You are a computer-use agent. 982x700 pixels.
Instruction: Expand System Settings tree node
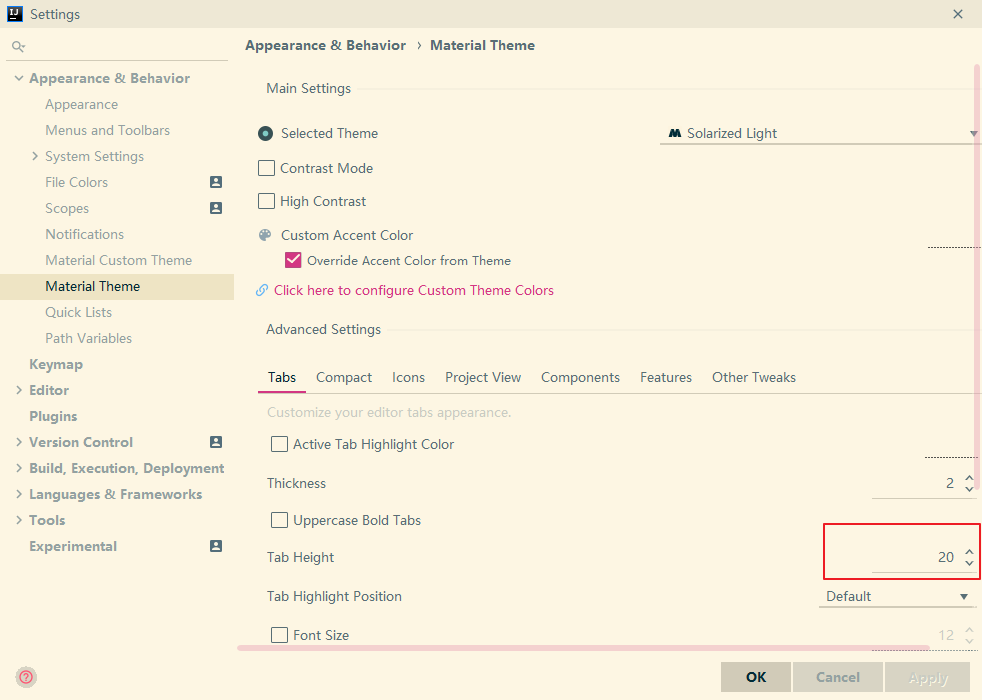point(35,156)
